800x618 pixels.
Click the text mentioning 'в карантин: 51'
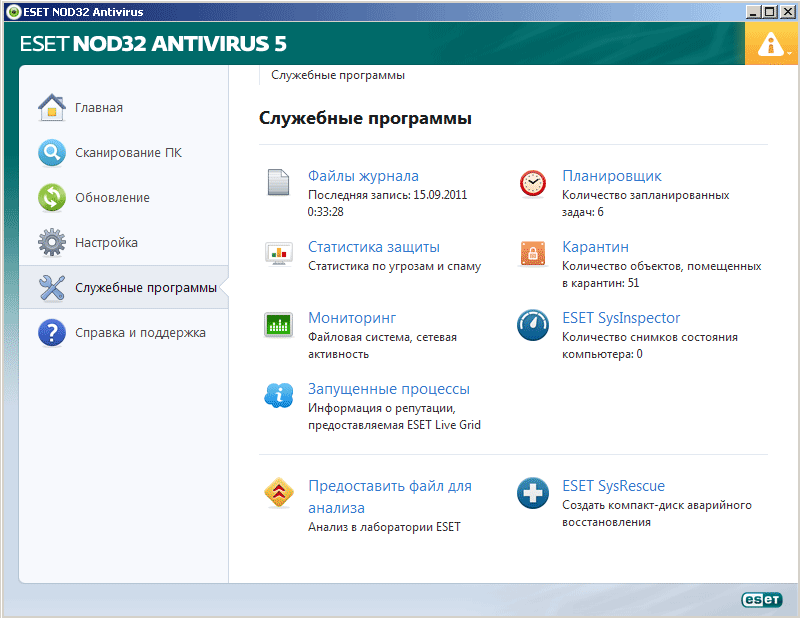click(601, 283)
